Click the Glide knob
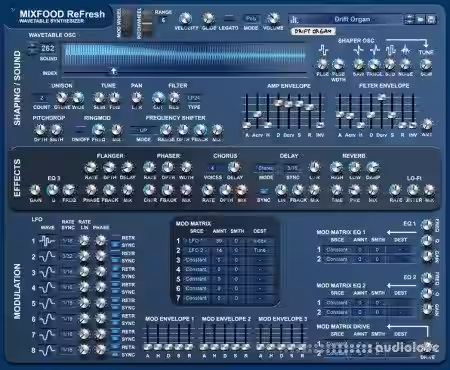Viewport: 450px width, 370px height. pyautogui.click(x=208, y=18)
